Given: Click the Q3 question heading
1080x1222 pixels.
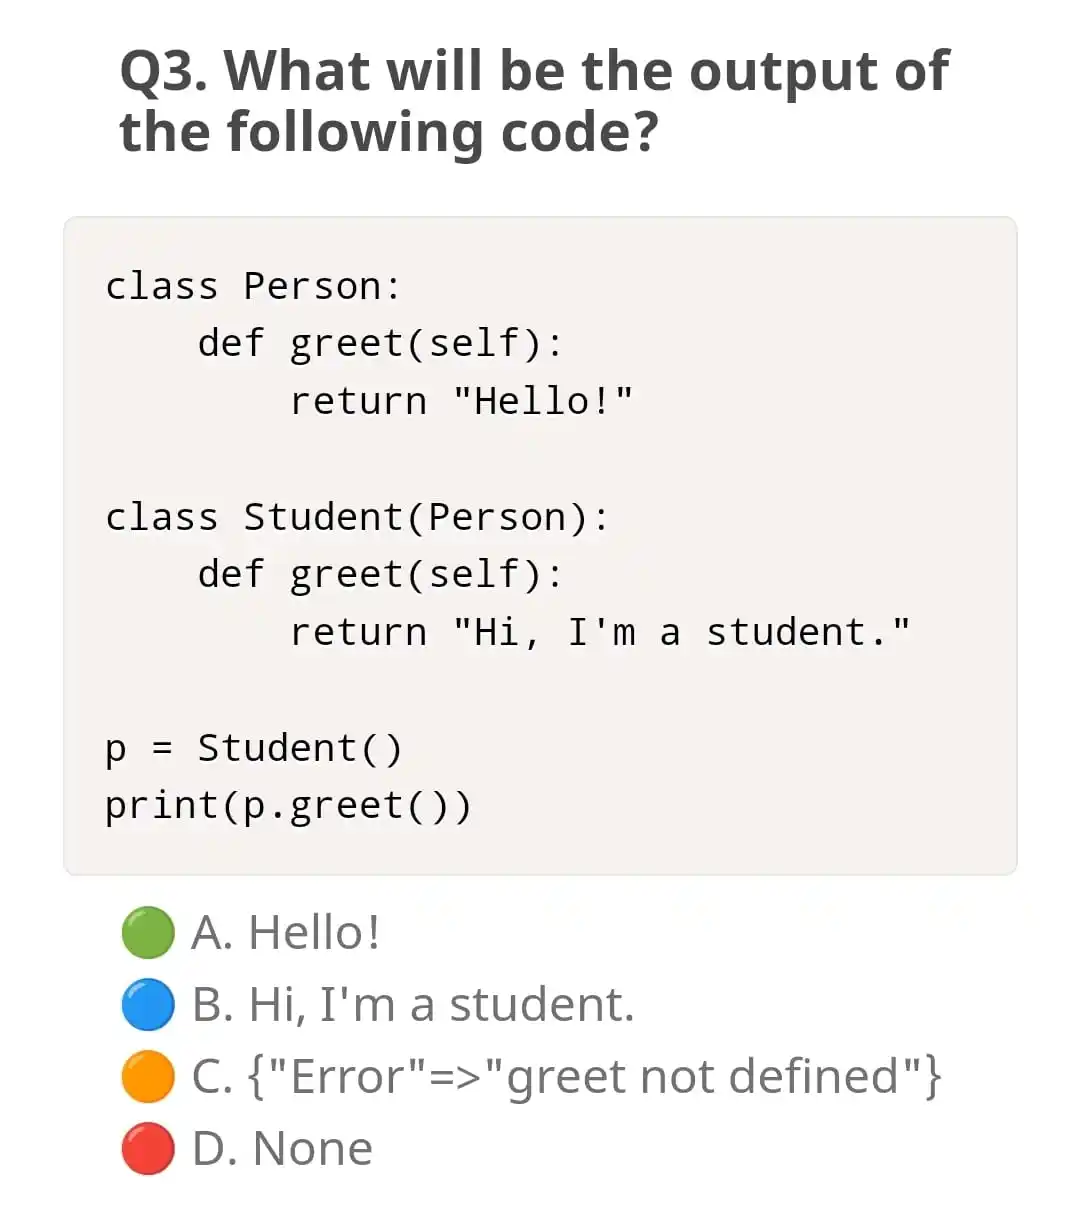Looking at the screenshot, I should point(534,101).
